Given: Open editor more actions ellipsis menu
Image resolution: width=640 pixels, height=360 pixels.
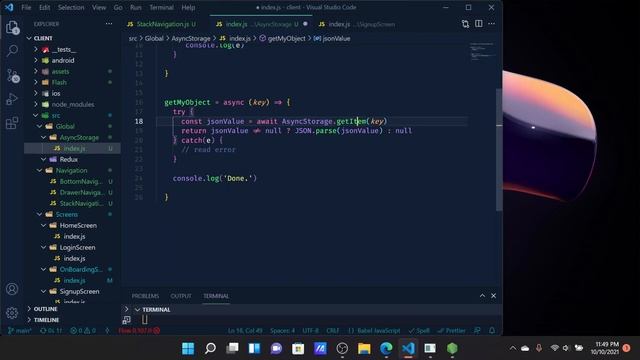Looking at the screenshot, I should click(491, 24).
